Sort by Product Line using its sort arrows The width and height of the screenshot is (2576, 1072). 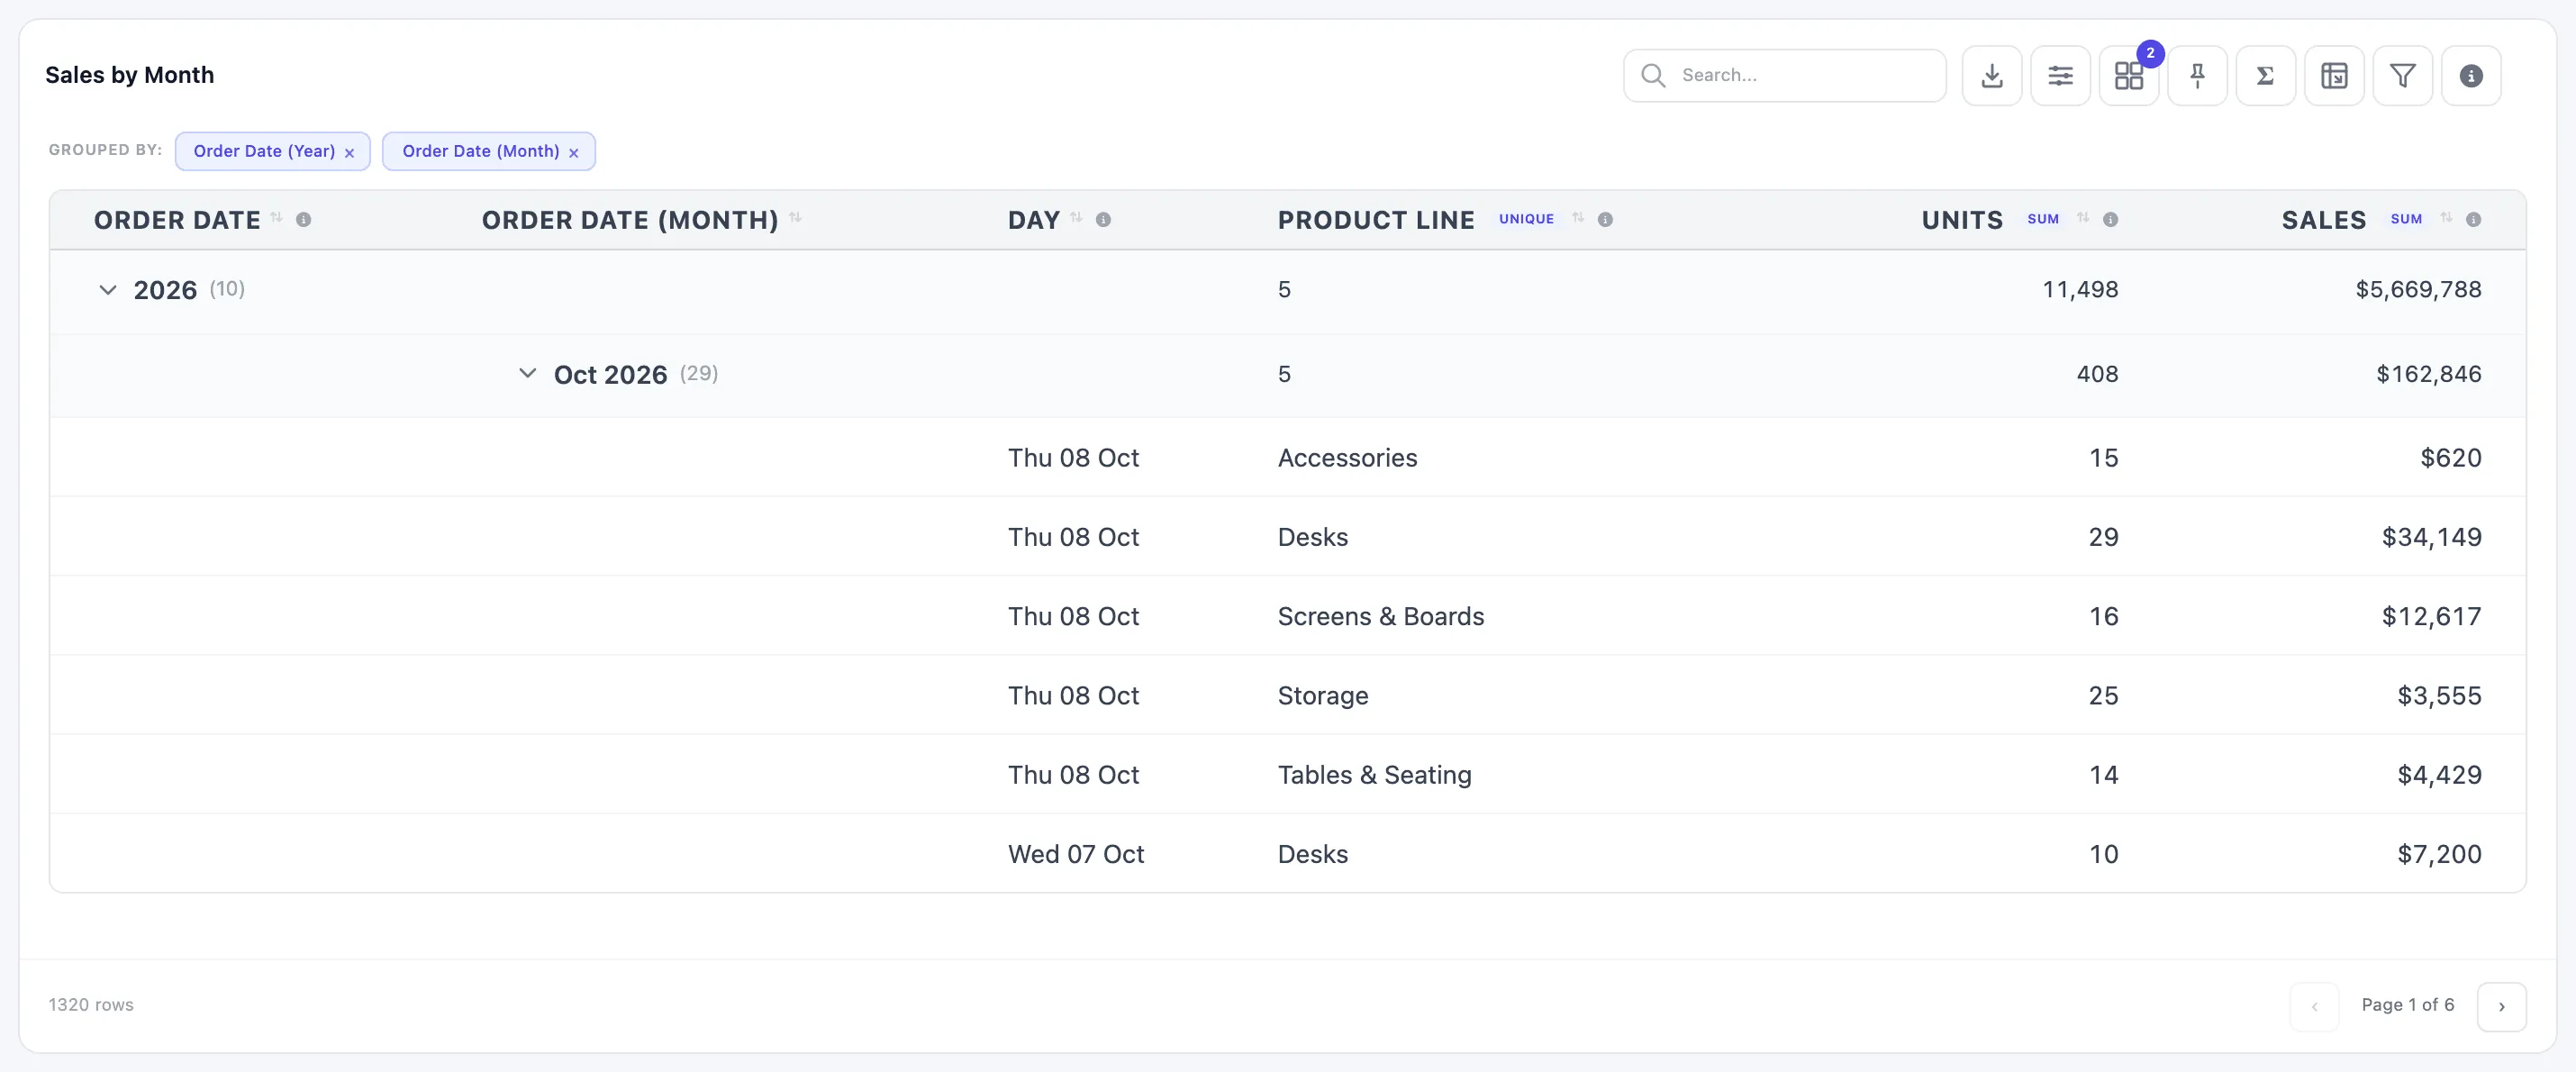(x=1578, y=218)
